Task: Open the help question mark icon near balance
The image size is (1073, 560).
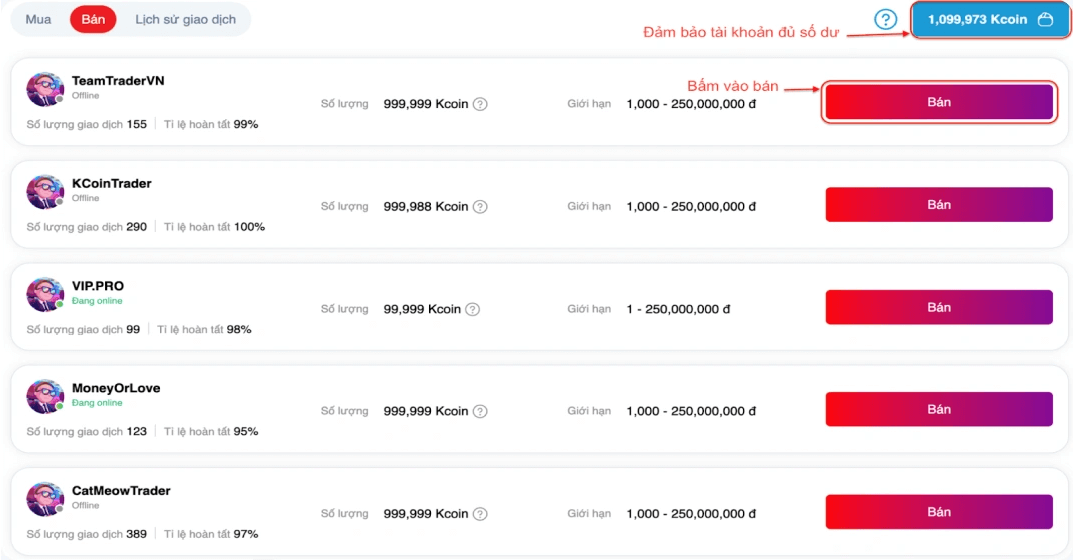Action: pos(885,19)
